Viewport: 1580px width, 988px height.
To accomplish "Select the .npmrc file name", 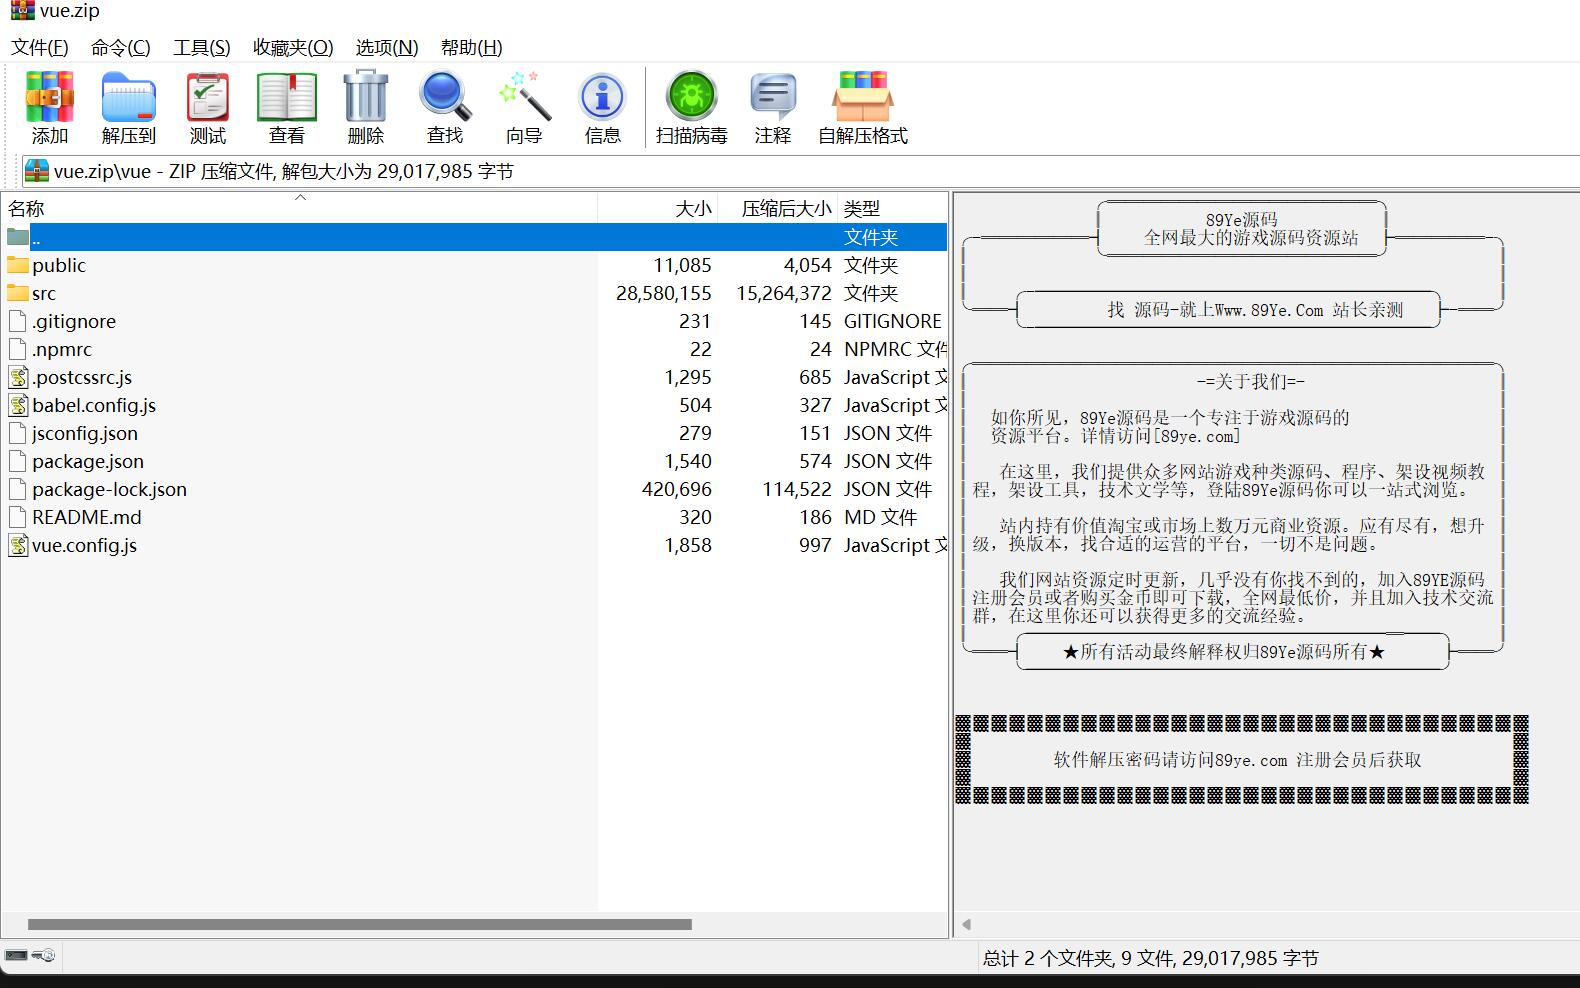I will 62,349.
